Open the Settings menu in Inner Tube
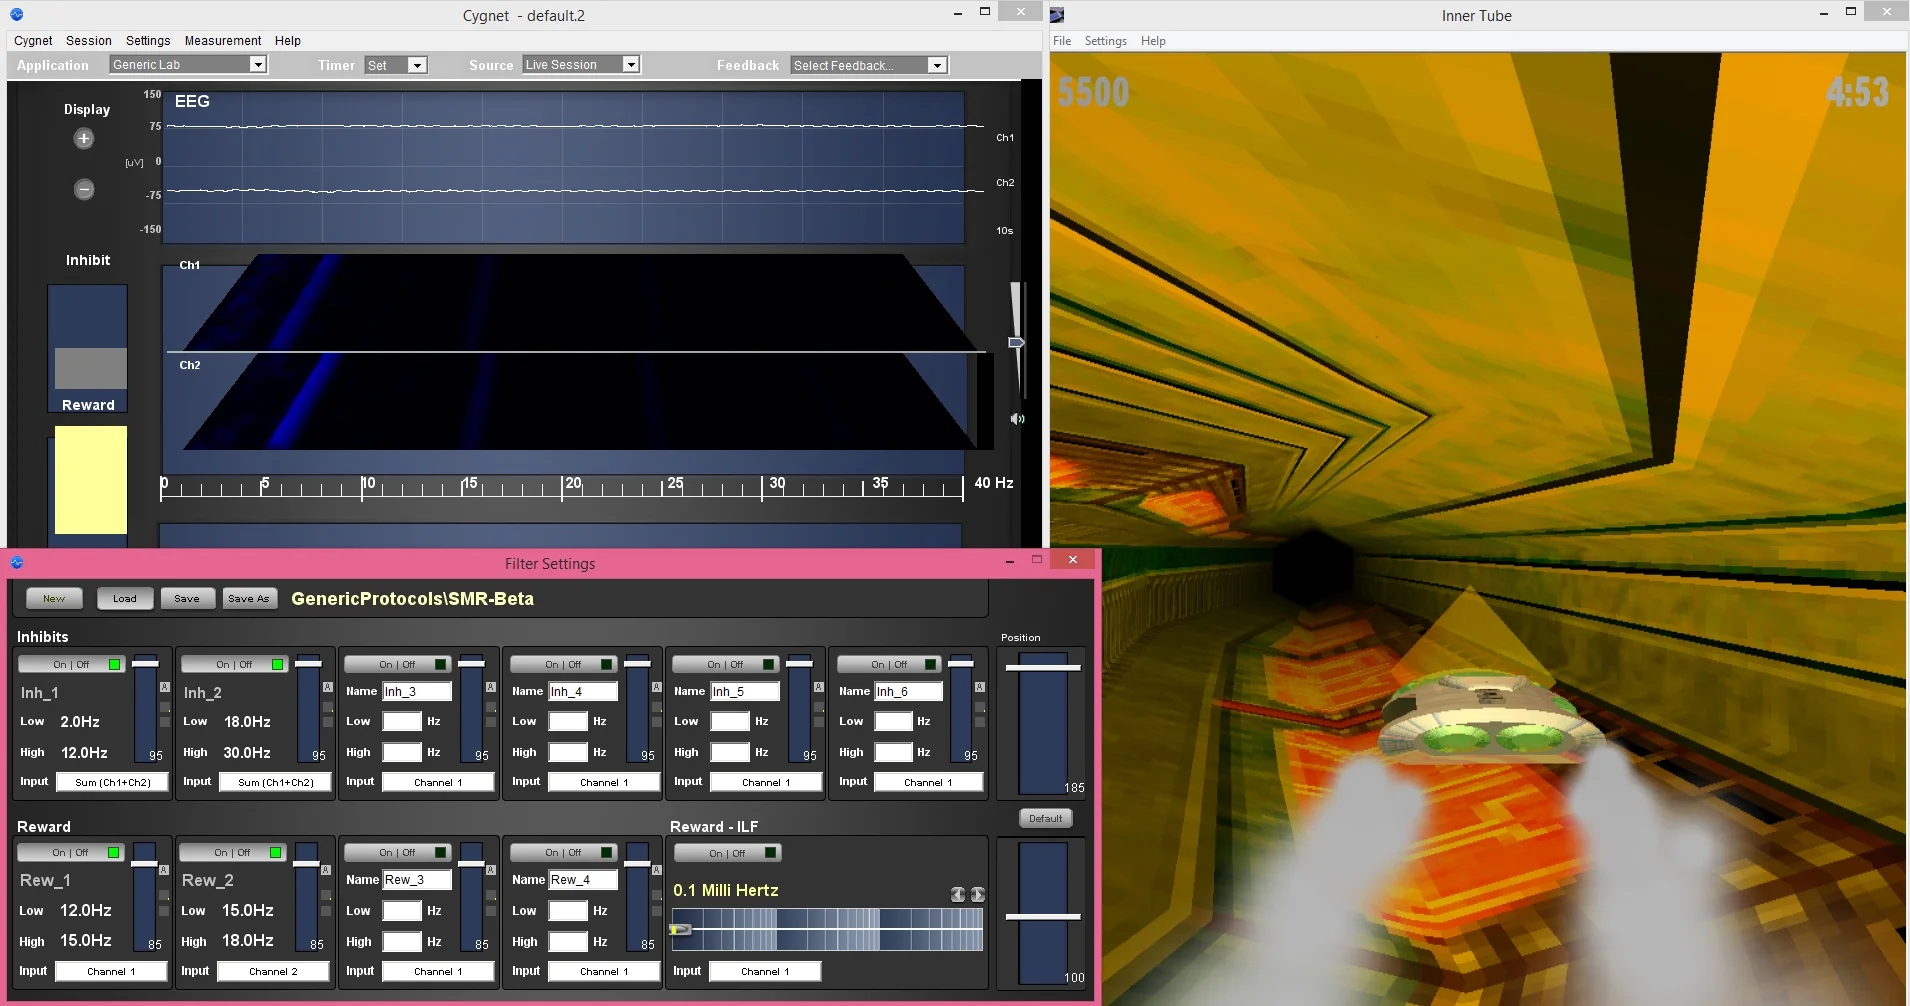 point(1106,41)
